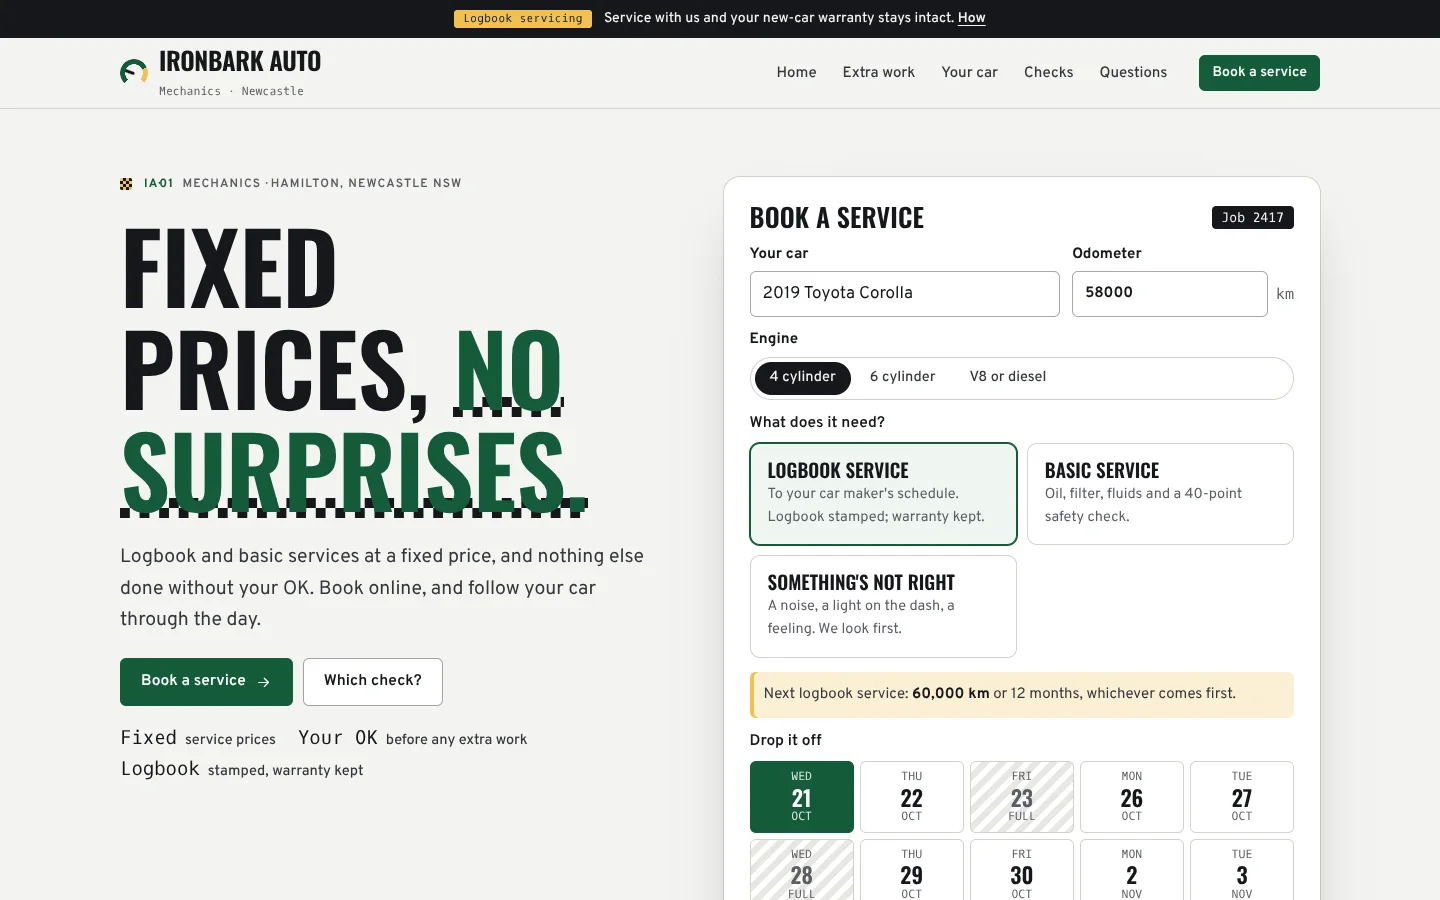Click the Ironbark Auto logo icon

tap(134, 72)
